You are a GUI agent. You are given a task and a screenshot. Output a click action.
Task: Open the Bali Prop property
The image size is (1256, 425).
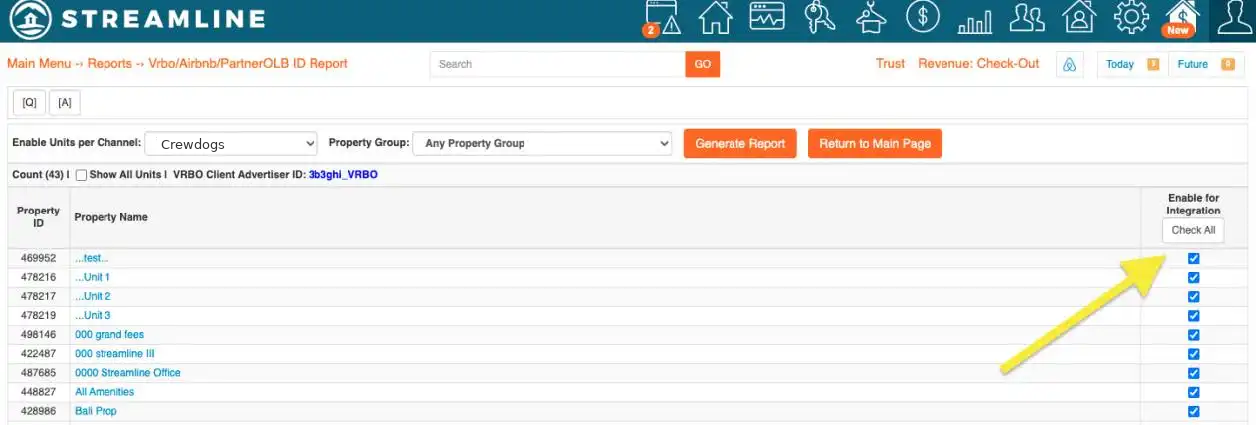[96, 411]
